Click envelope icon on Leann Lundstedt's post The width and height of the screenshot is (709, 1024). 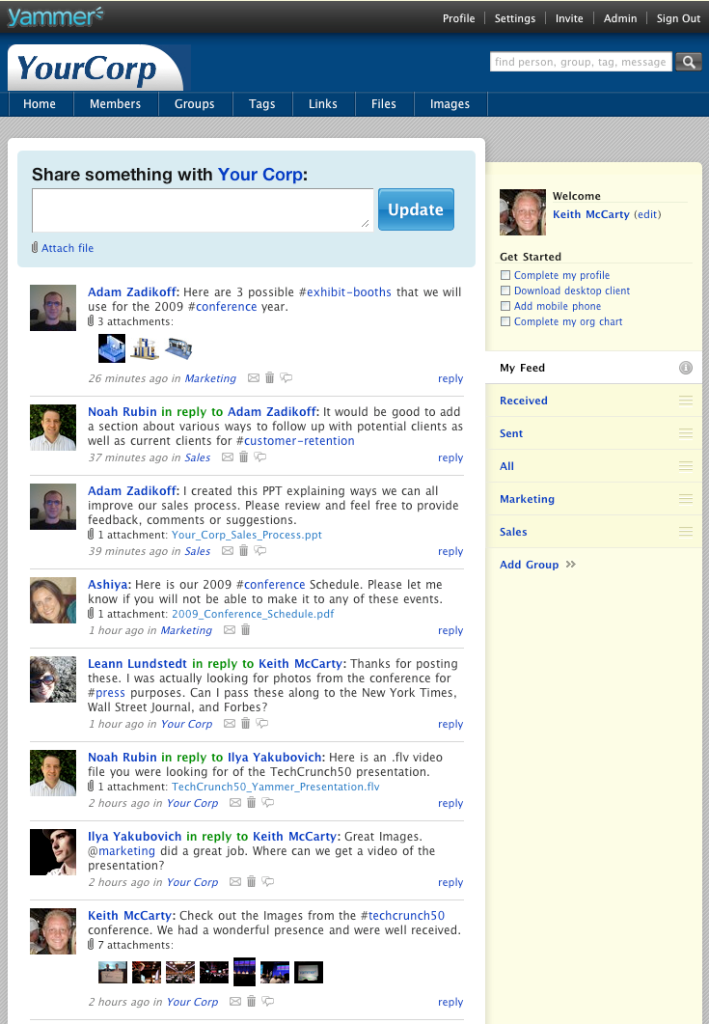point(229,723)
